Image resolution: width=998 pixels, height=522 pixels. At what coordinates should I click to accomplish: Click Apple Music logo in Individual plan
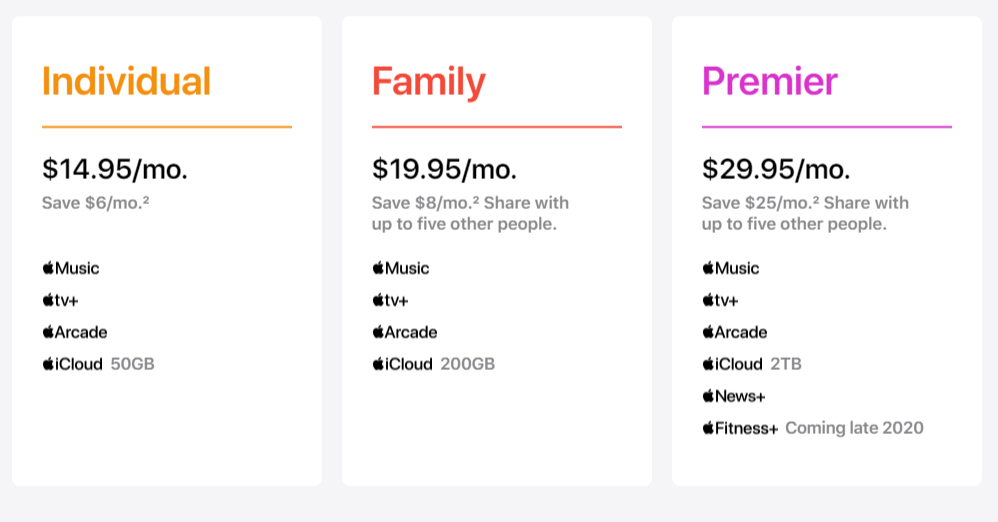[71, 268]
